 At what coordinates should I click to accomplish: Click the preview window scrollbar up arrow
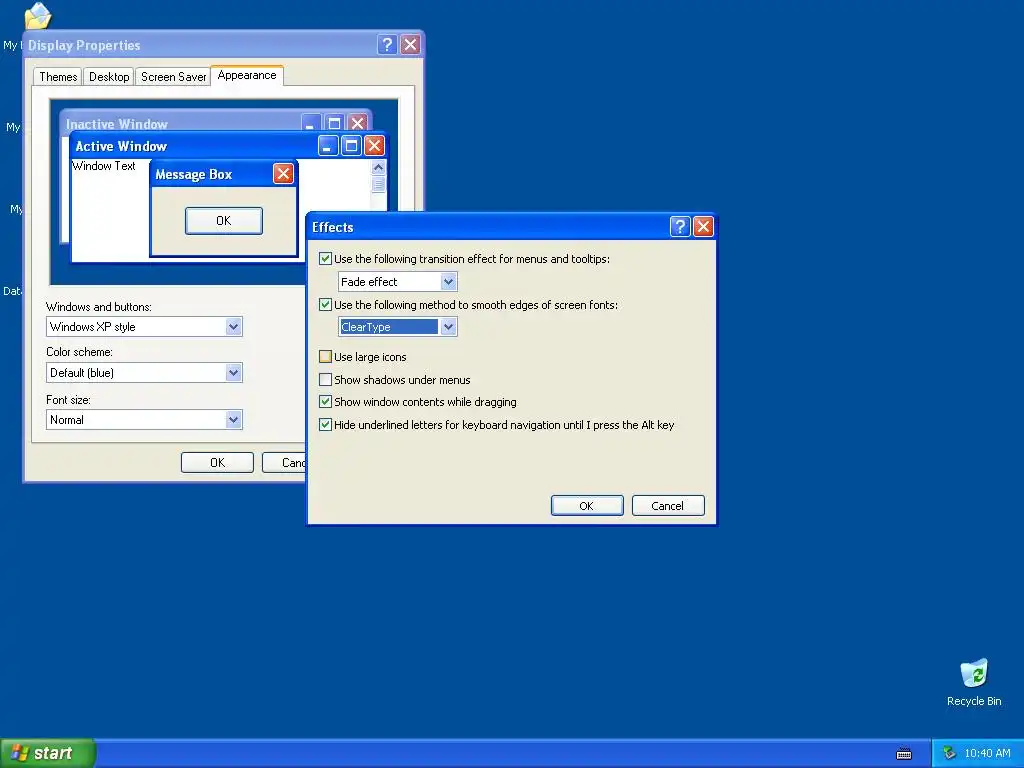(378, 168)
